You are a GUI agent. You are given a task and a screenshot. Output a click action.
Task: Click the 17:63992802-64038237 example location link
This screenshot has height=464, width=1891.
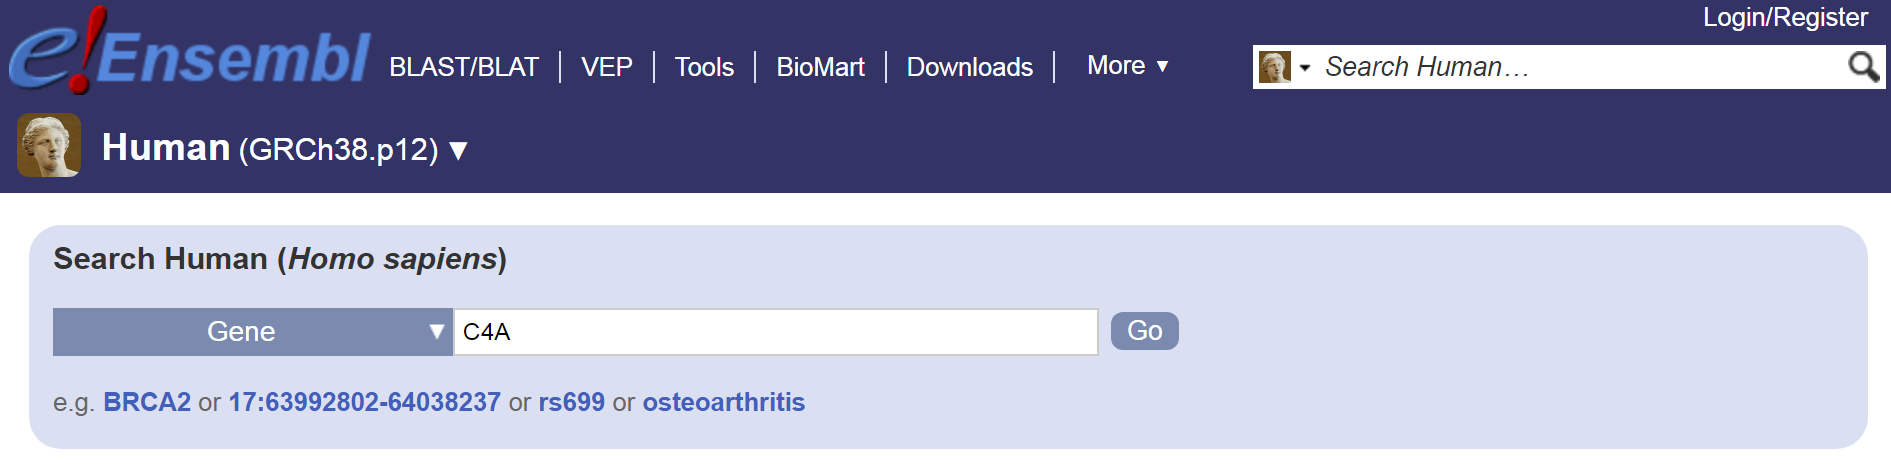[364, 402]
